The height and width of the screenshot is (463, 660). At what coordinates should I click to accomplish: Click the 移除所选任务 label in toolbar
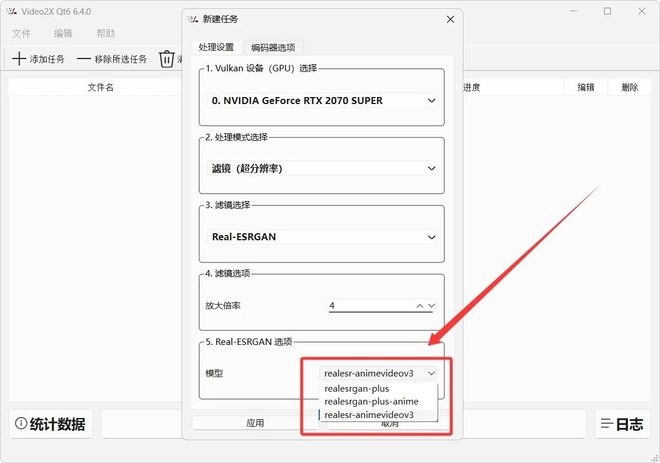point(120,59)
